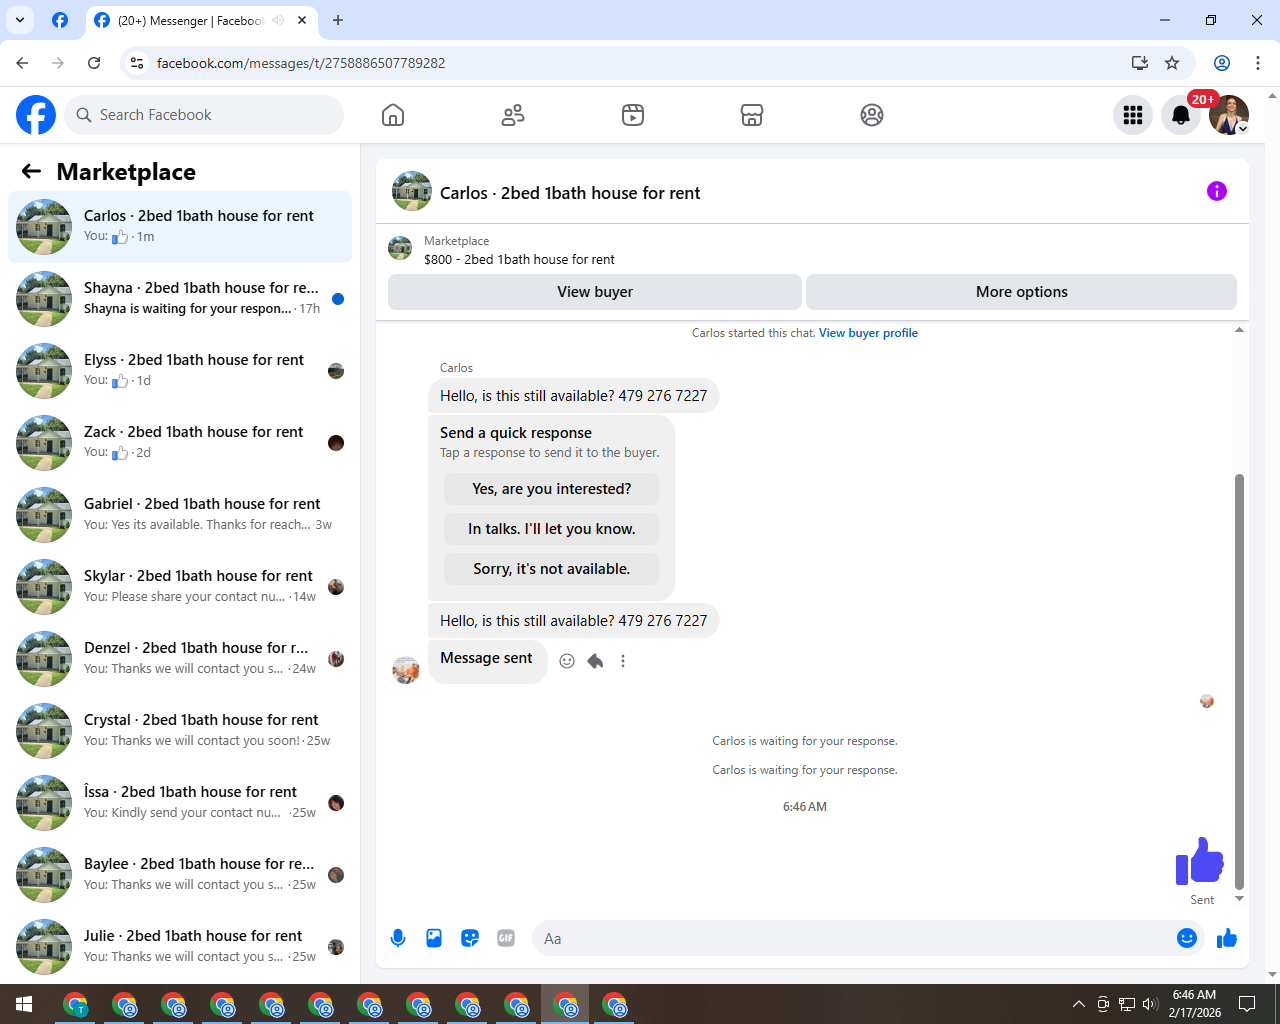Viewport: 1280px width, 1024px height.
Task: Open Skylar conversation in the list
Action: coord(180,587)
